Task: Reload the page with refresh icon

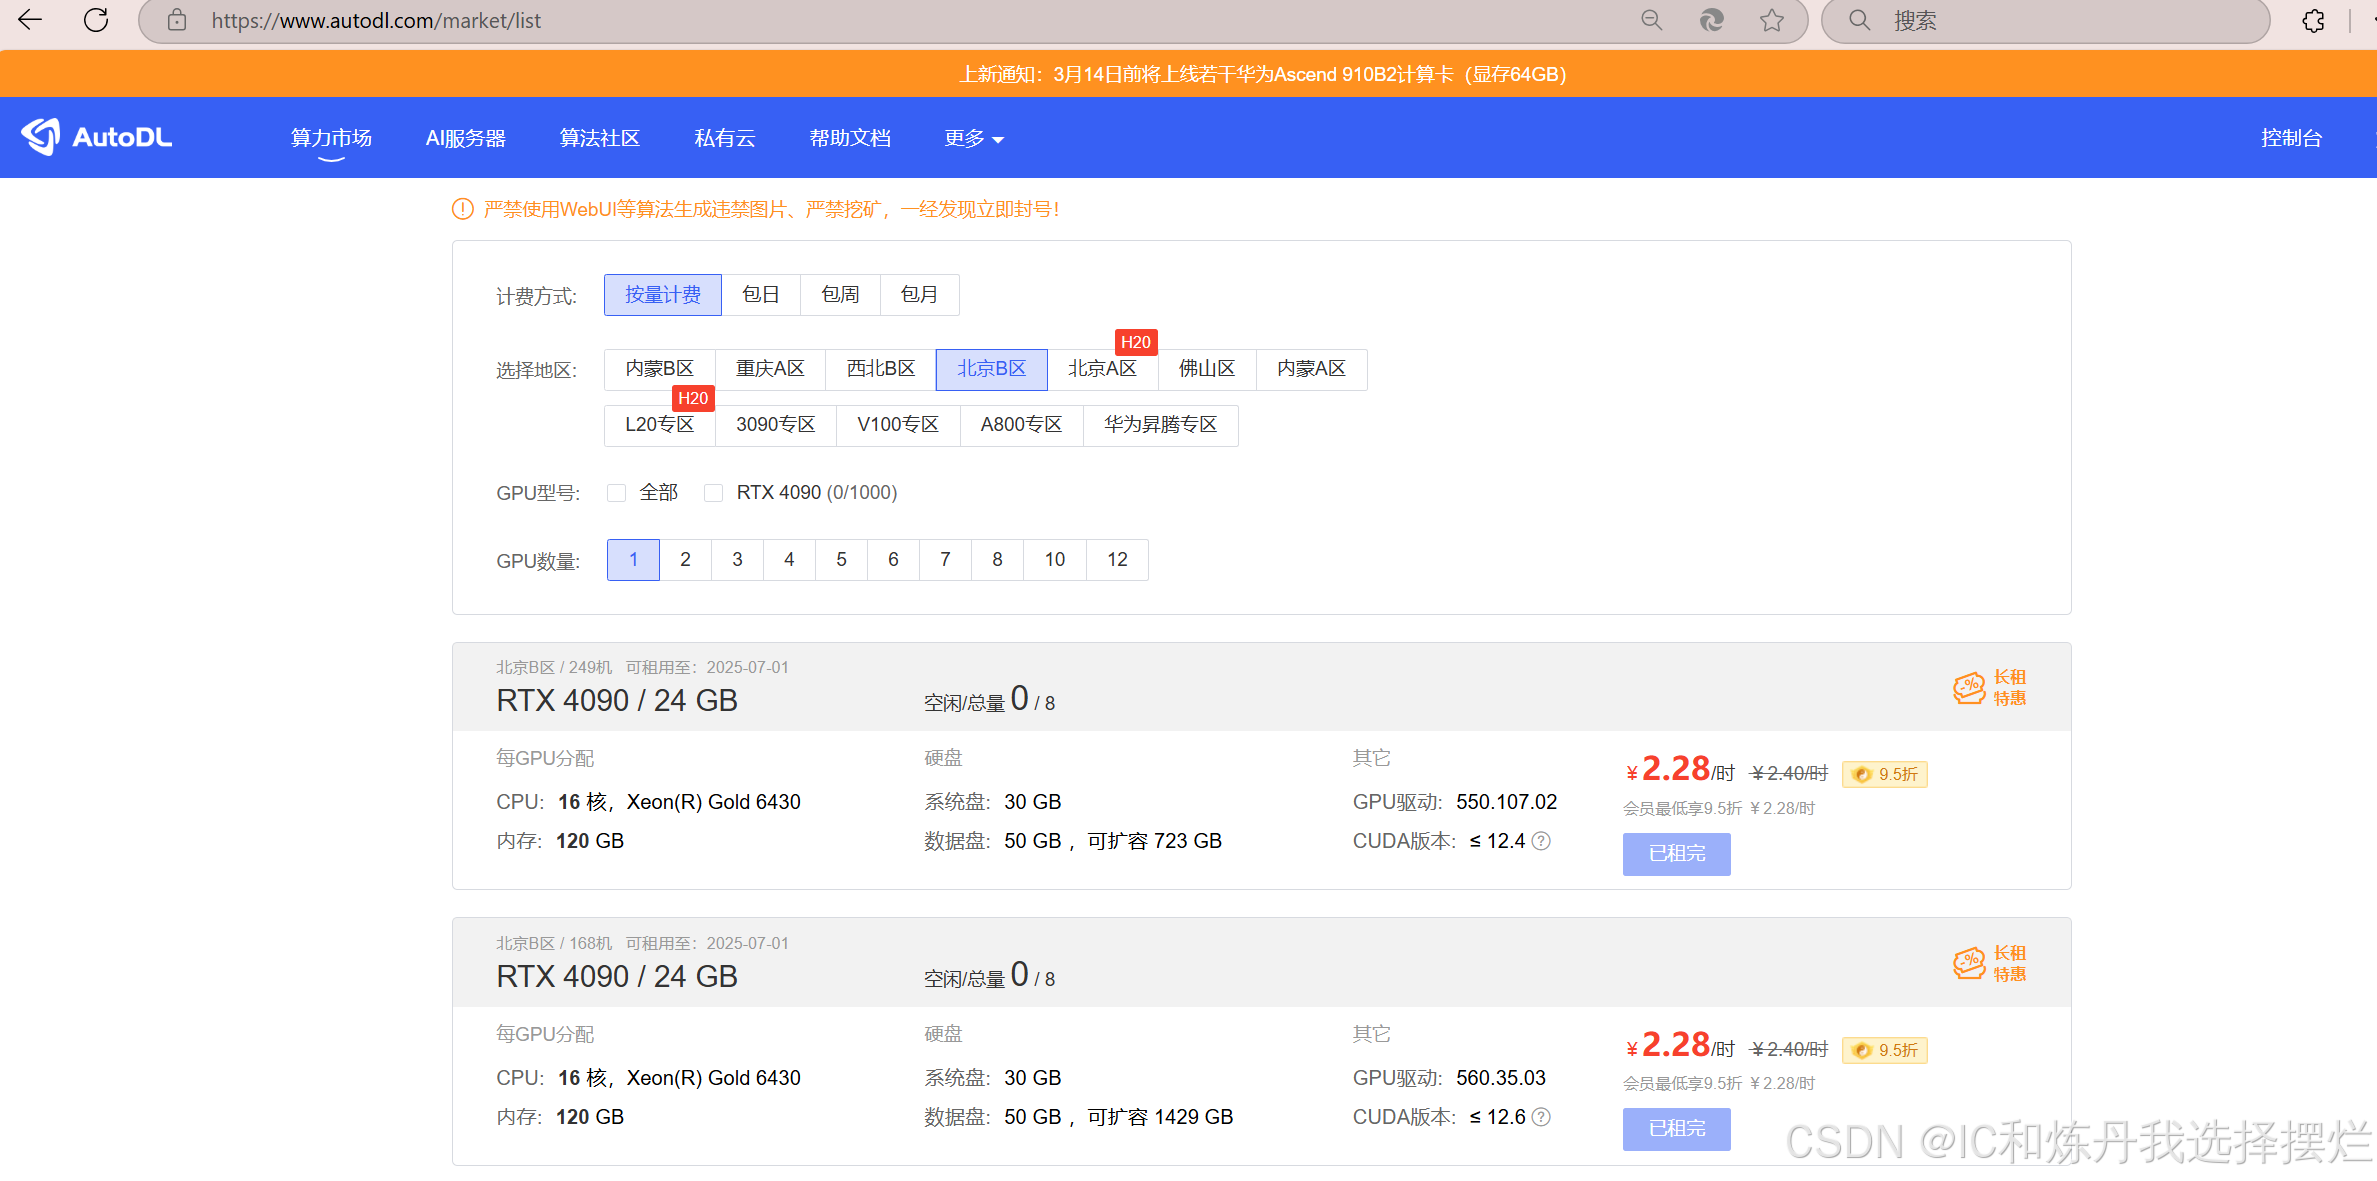Action: pyautogui.click(x=96, y=20)
